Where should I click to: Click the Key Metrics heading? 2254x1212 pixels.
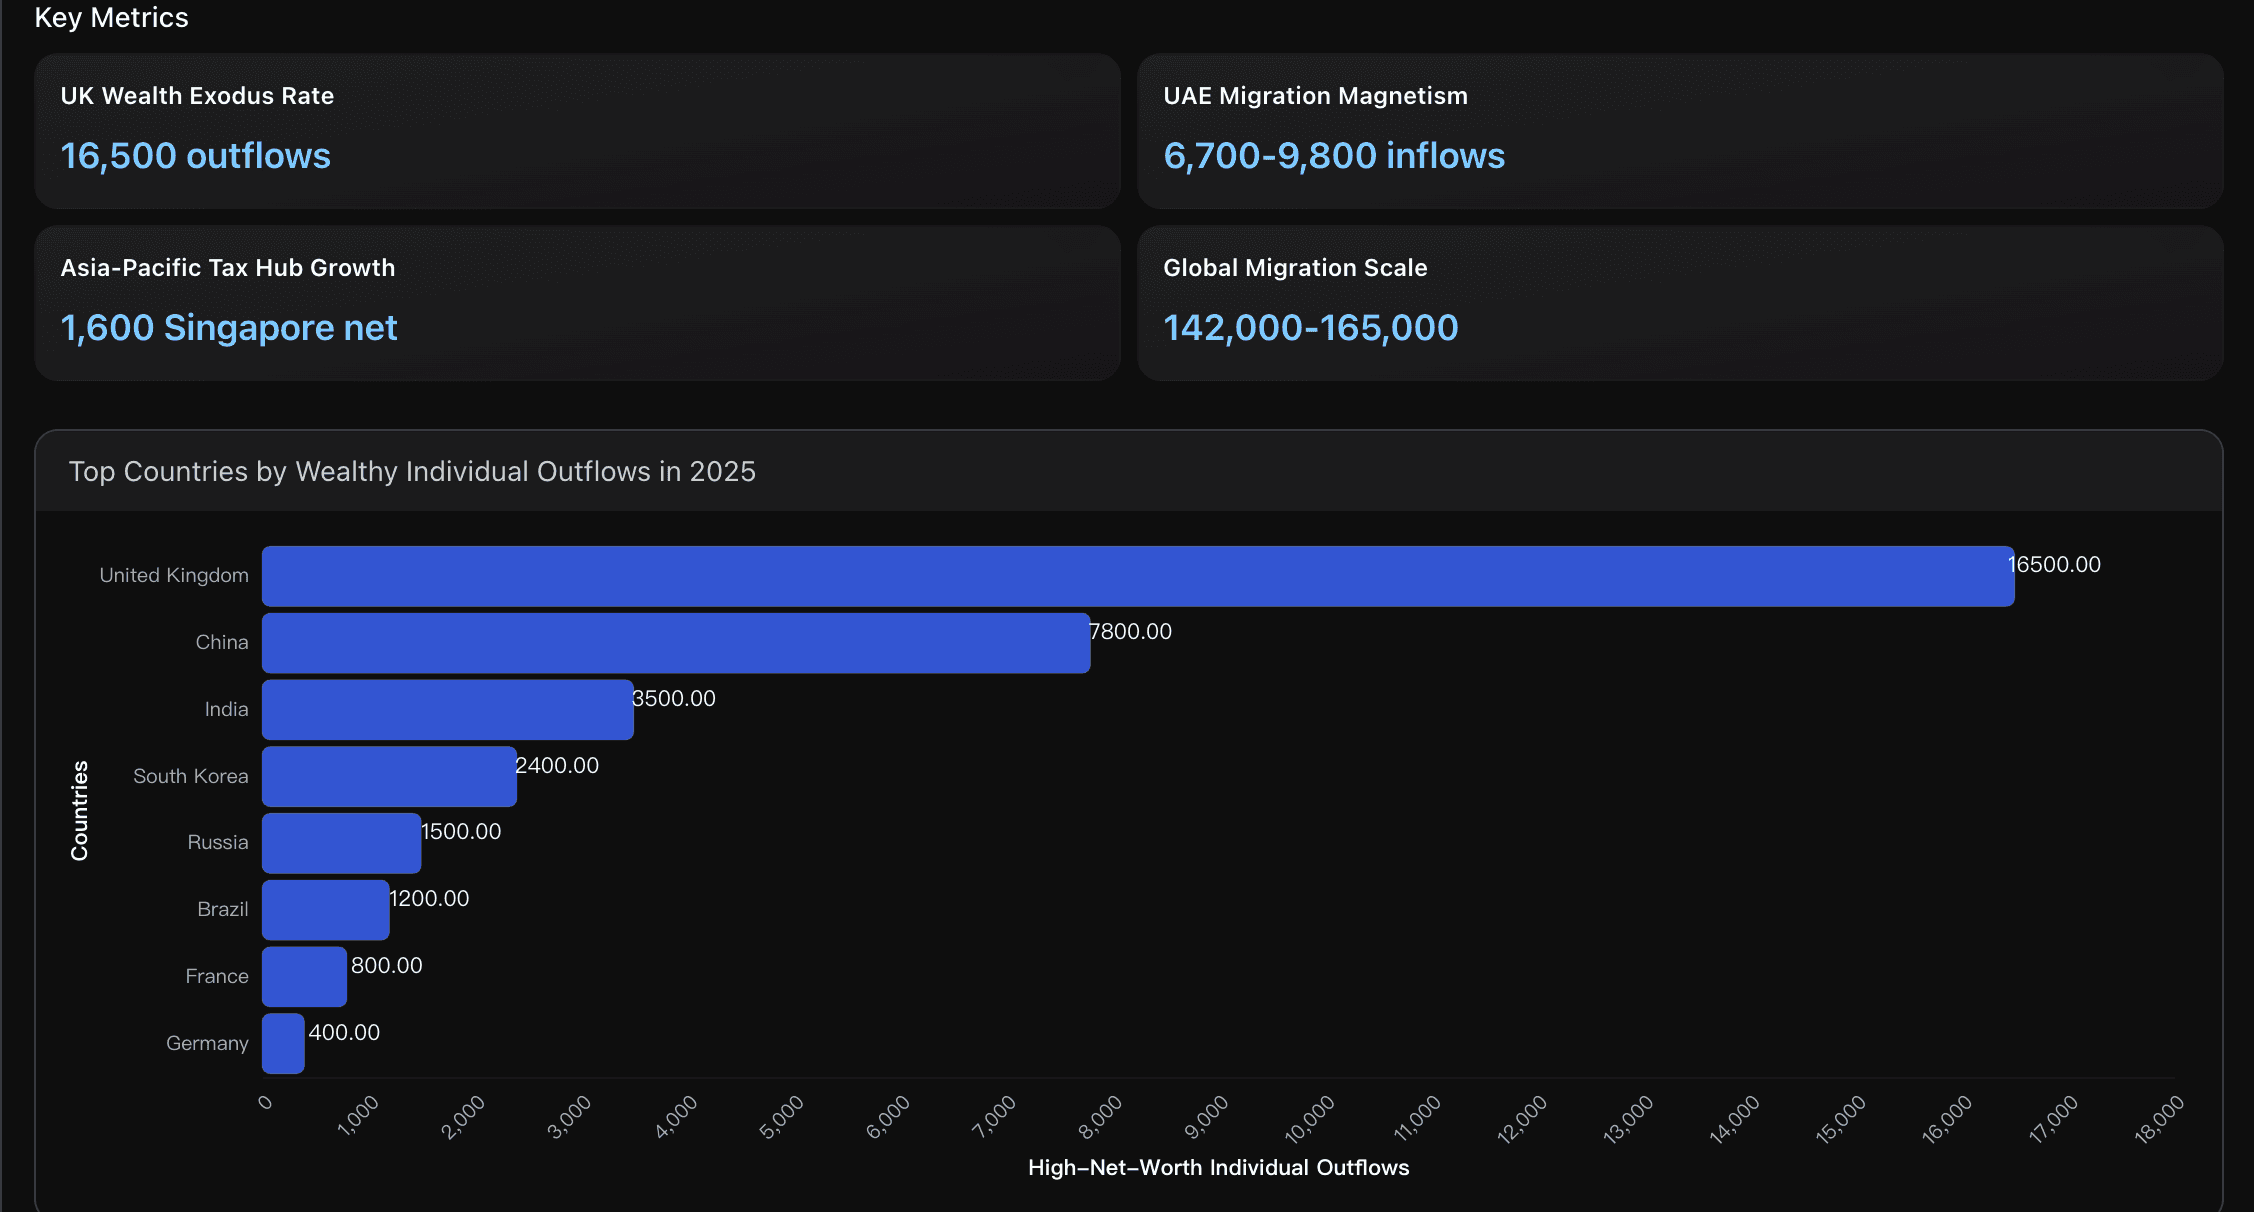click(x=111, y=18)
